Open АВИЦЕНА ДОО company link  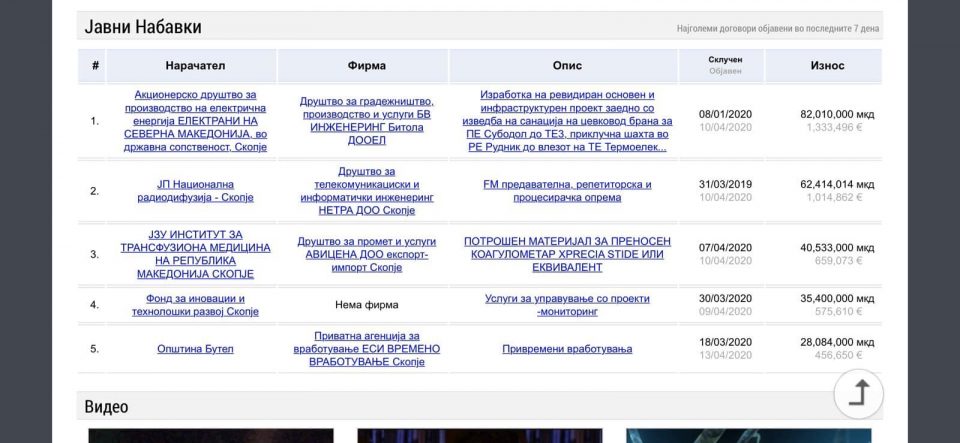pyautogui.click(x=366, y=254)
